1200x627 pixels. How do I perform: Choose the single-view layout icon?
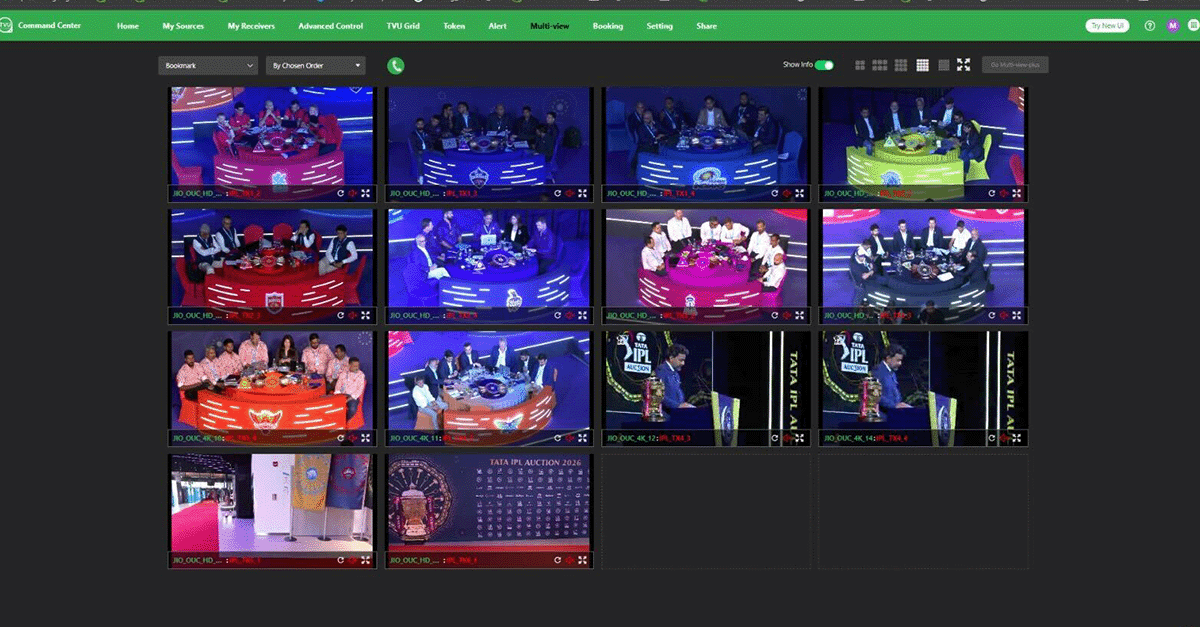pos(944,65)
